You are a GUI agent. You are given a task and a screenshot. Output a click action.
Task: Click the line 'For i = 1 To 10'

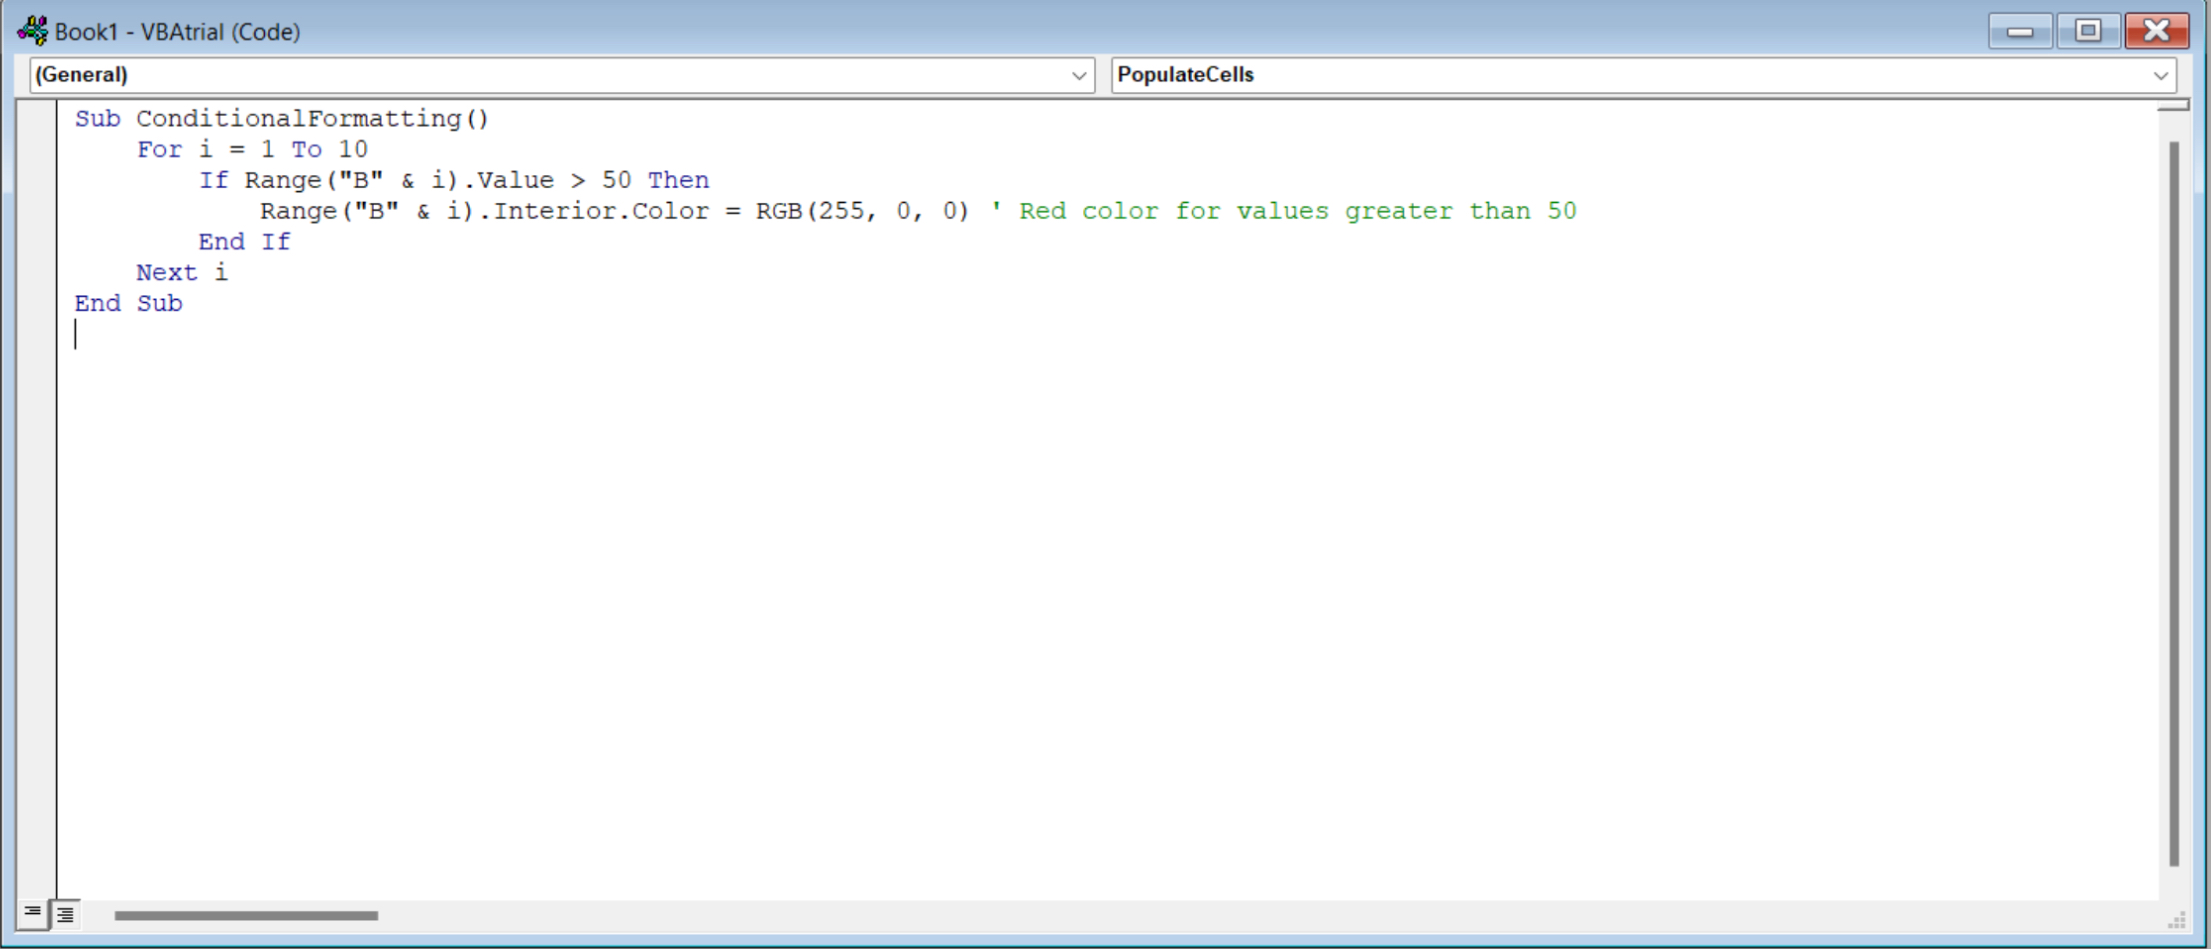point(252,150)
